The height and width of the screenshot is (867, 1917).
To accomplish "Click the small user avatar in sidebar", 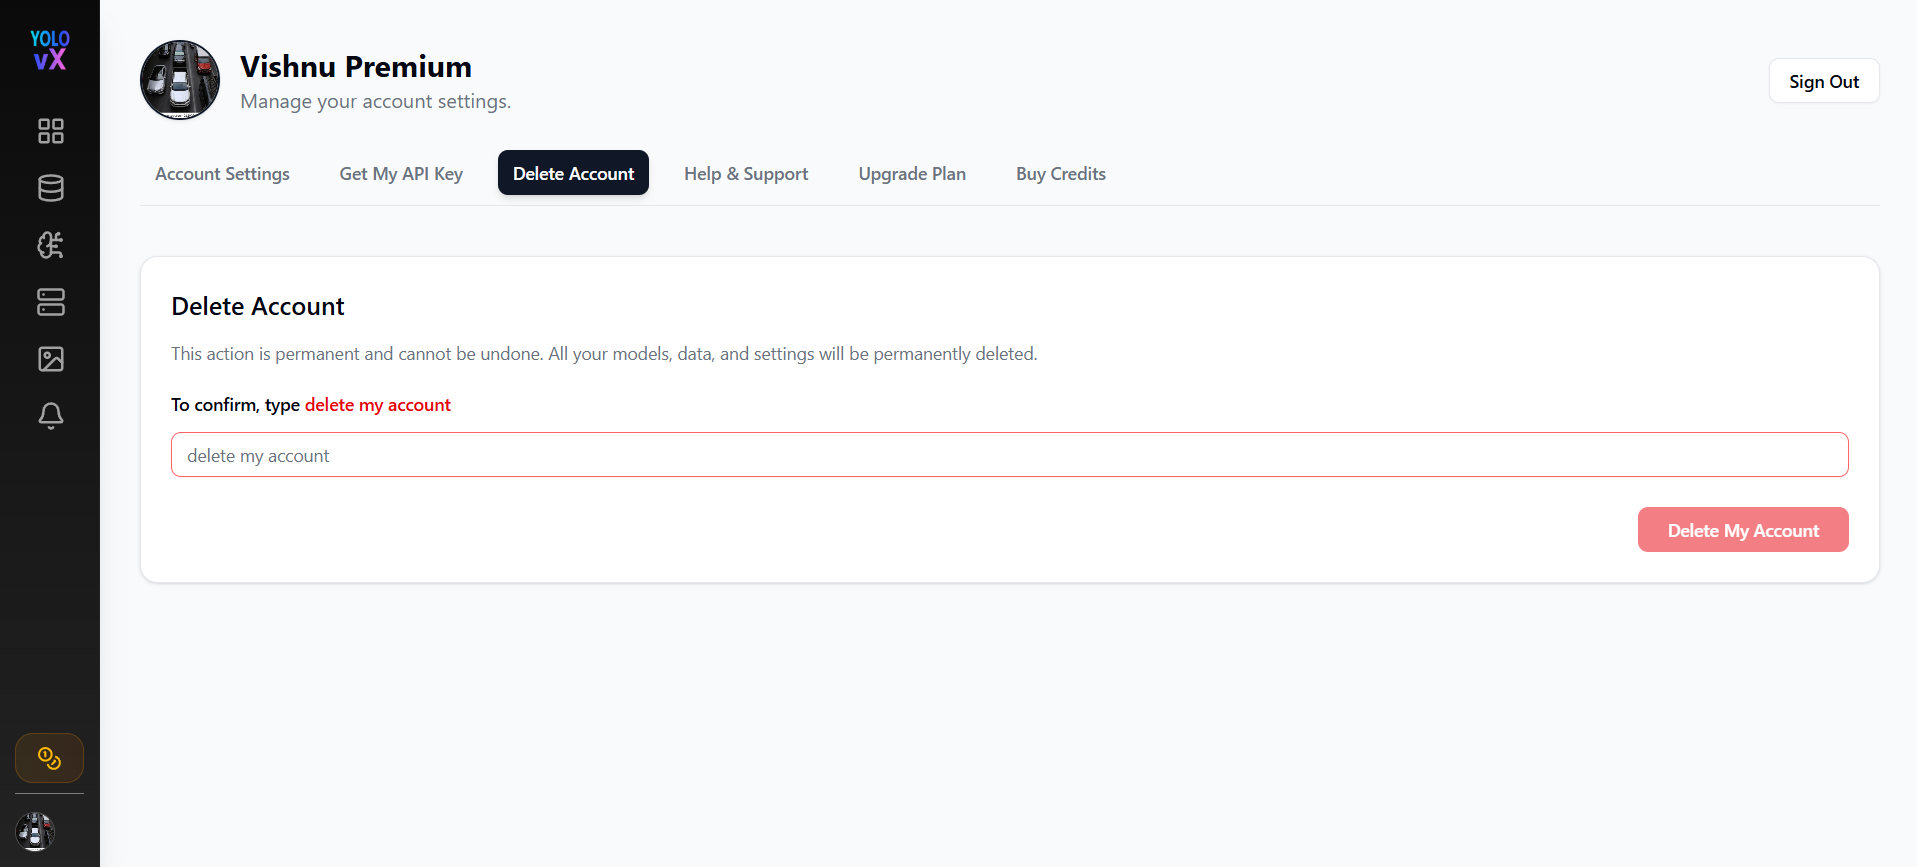I will 35,831.
